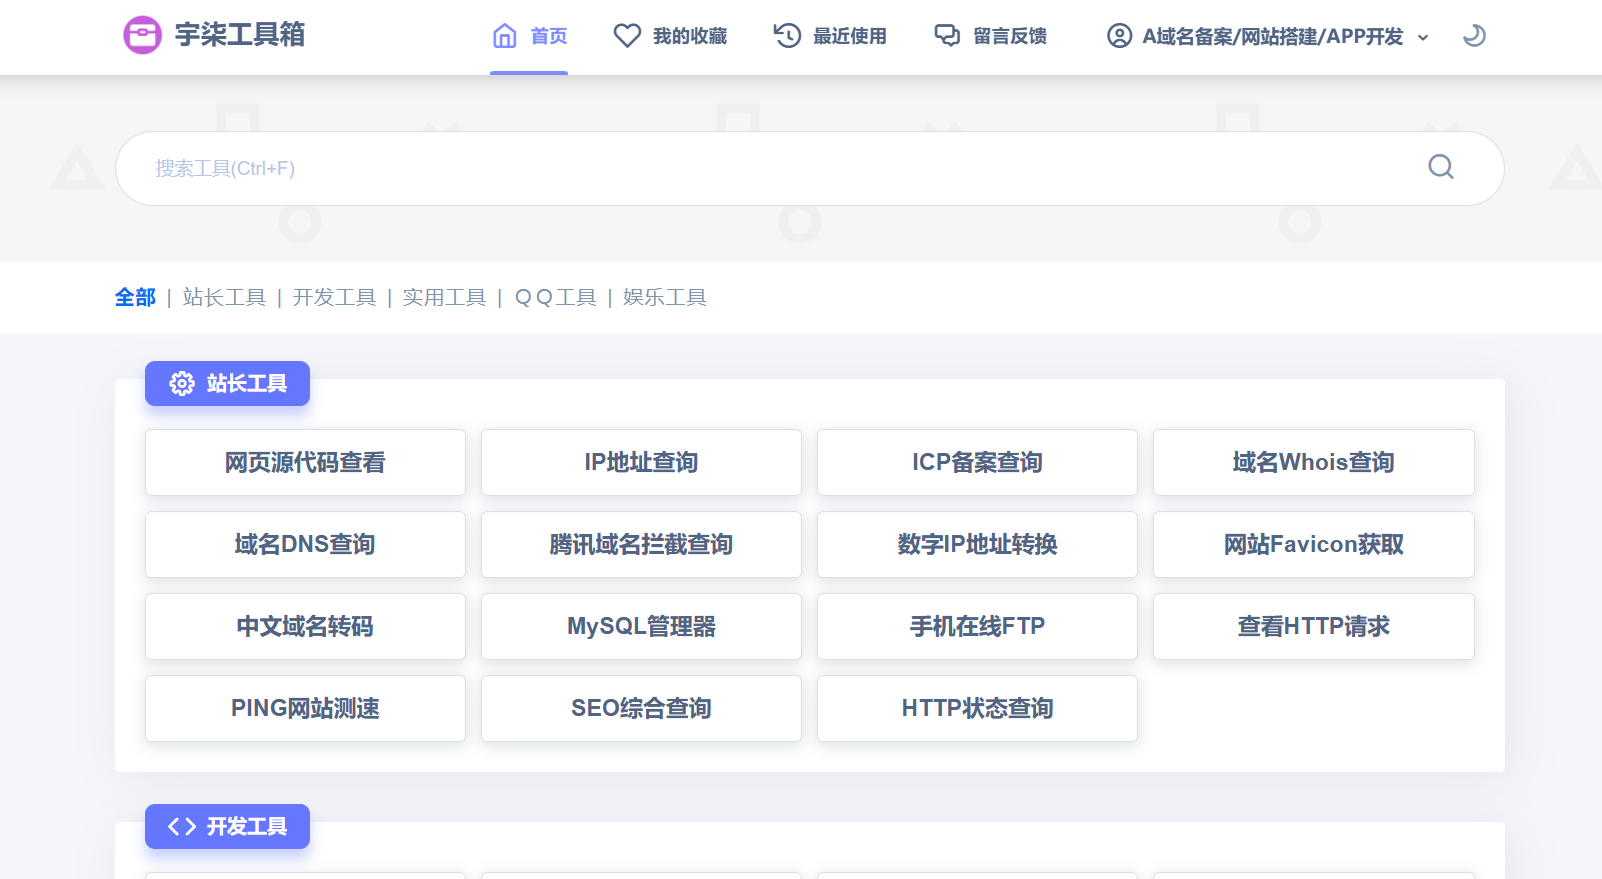Viewport: 1602px width, 879px height.
Task: Open the 查看HTTP请求 tool
Action: pos(1314,626)
